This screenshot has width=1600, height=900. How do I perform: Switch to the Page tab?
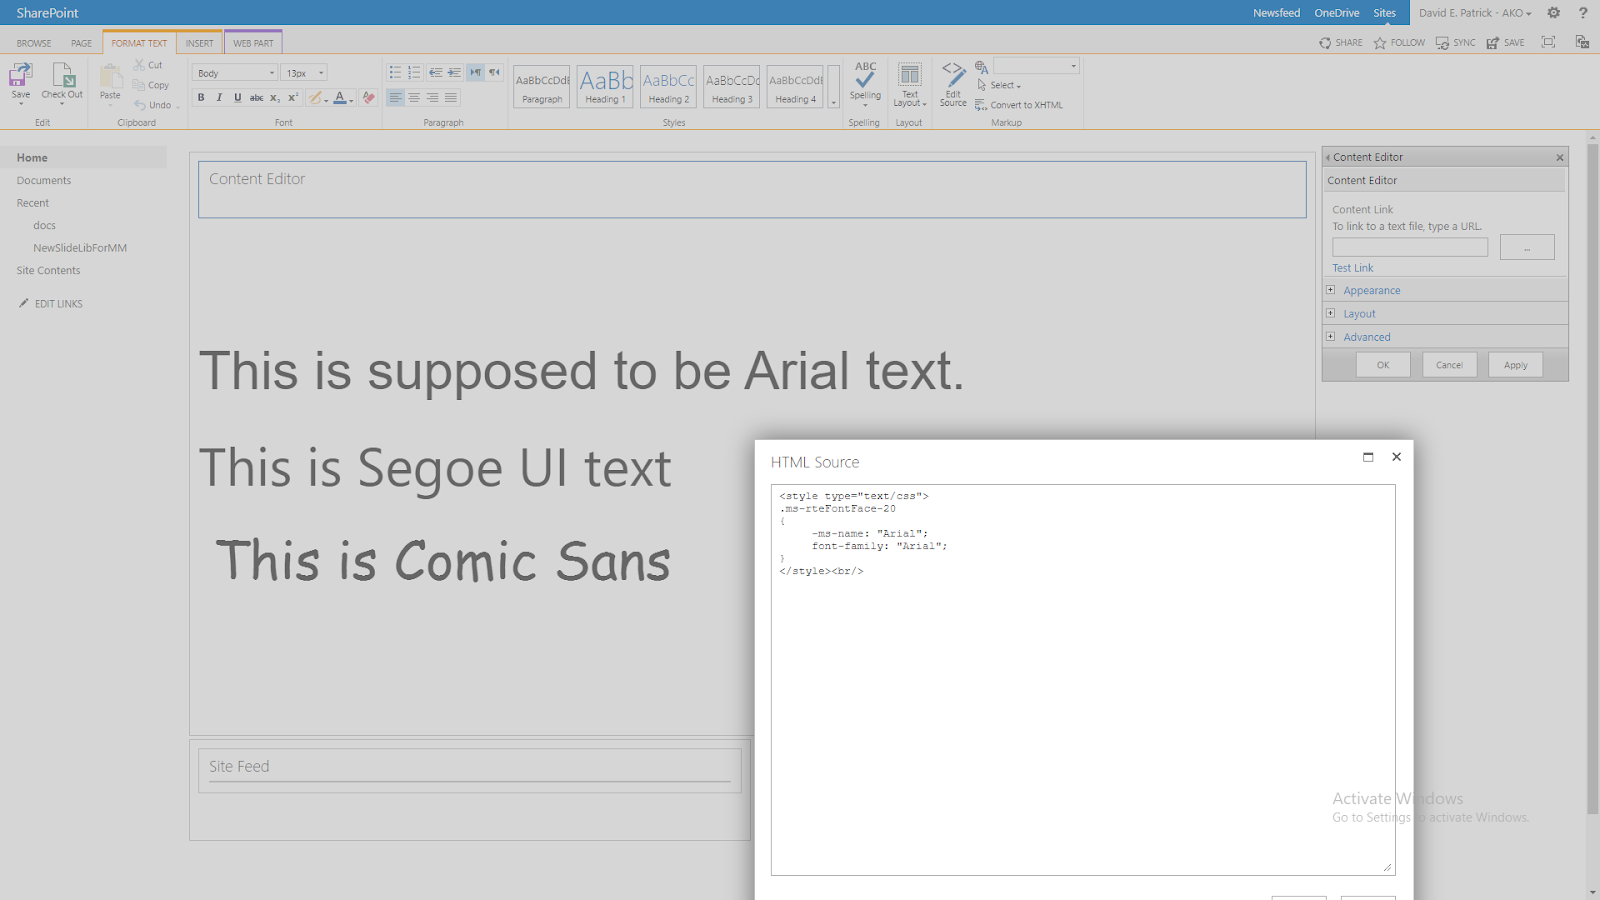pos(81,43)
